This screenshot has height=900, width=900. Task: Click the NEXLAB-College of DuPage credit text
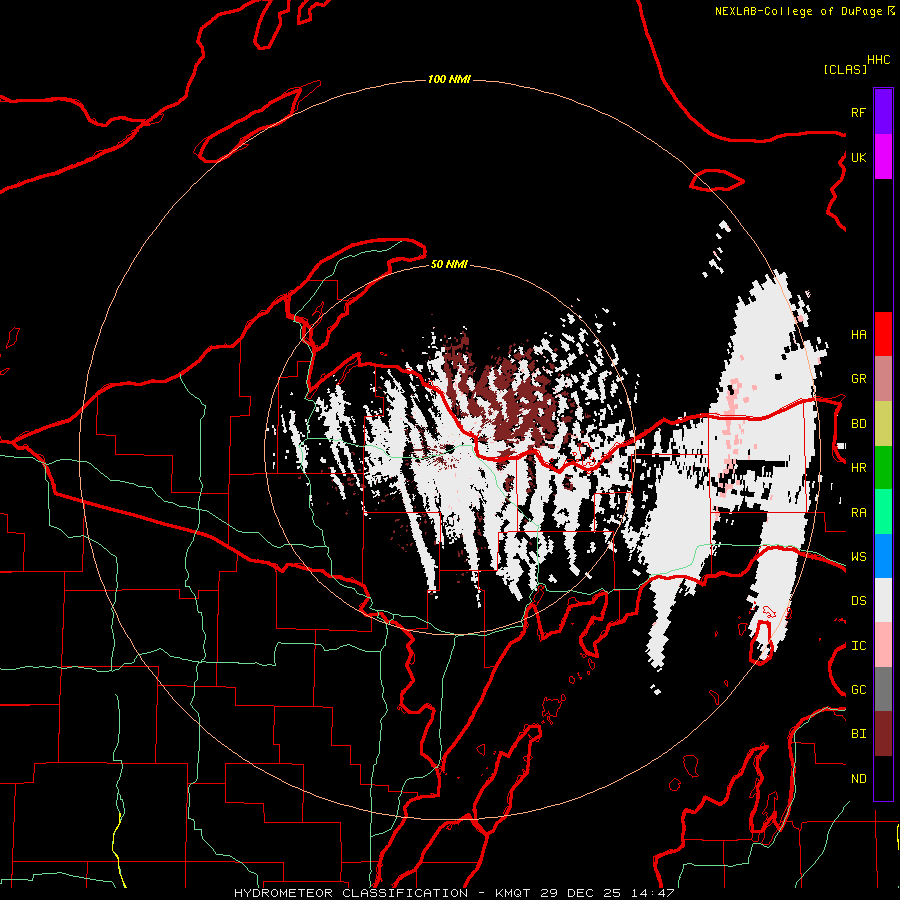click(799, 11)
